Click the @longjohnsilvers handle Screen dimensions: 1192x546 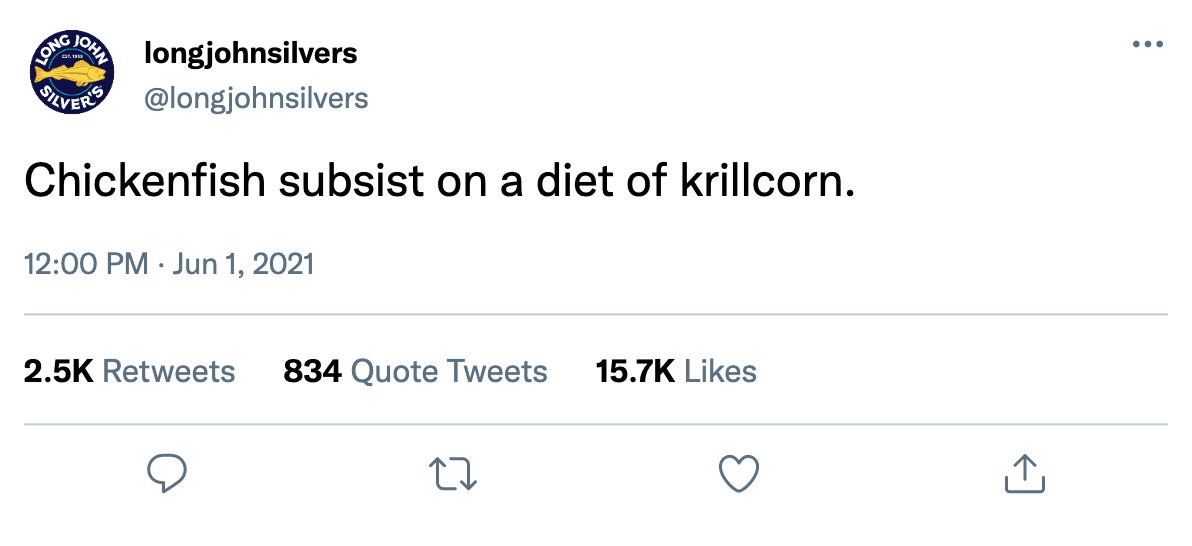point(256,98)
